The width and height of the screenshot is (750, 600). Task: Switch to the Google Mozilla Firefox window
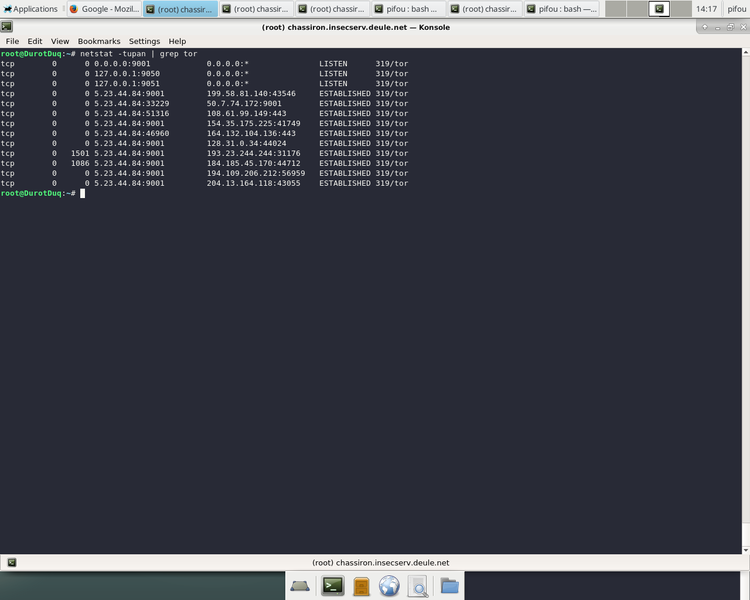click(104, 9)
